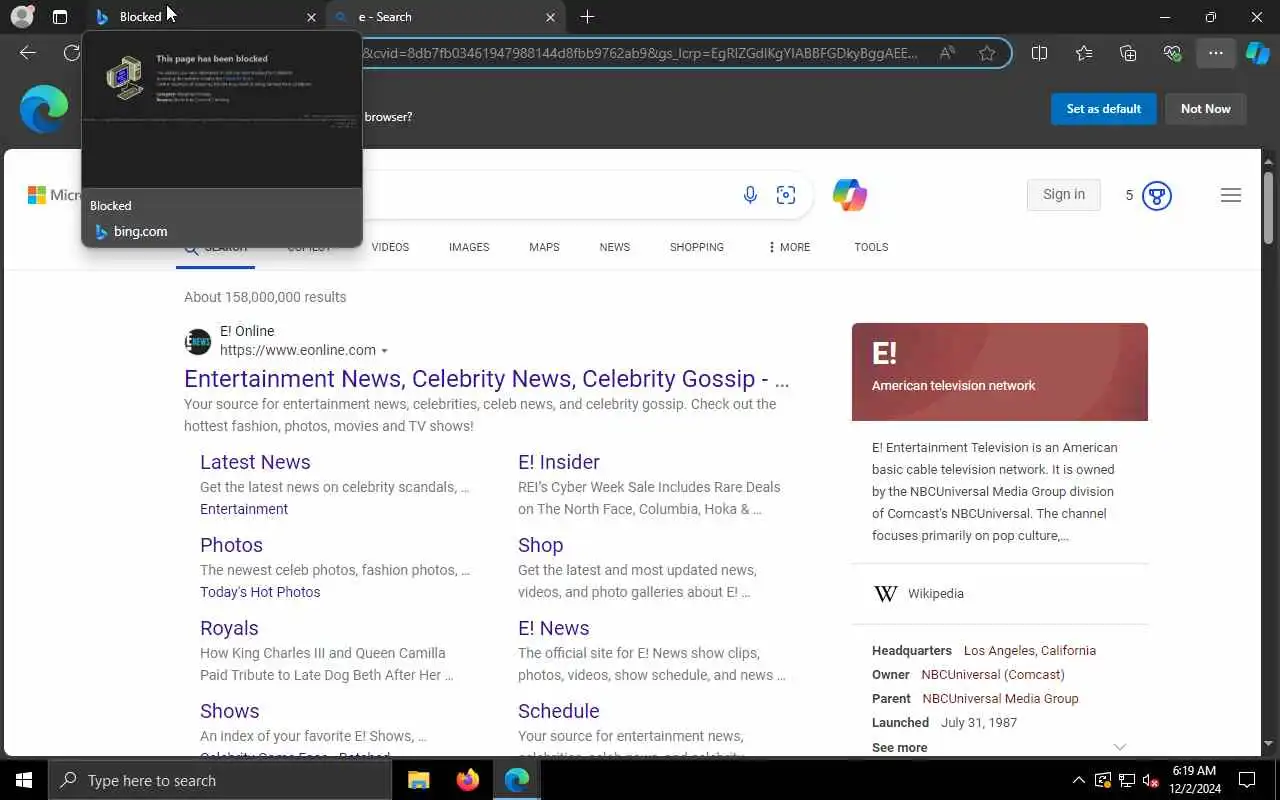Open the Videos search tab
This screenshot has height=800, width=1280.
pos(390,247)
